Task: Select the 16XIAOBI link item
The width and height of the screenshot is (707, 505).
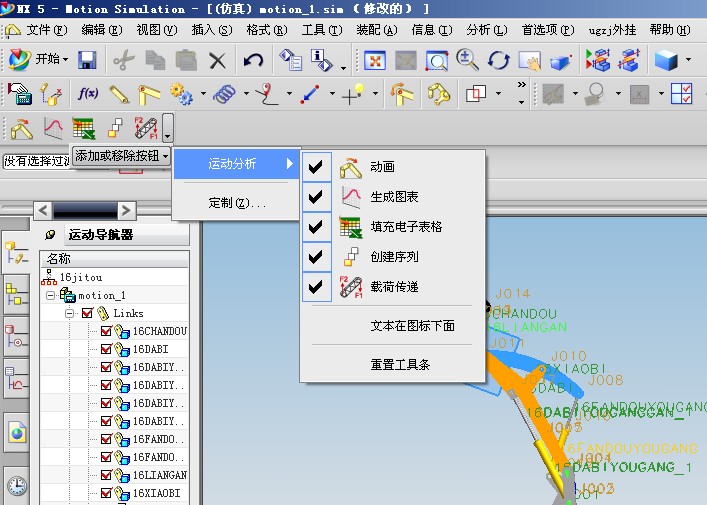Action: 156,493
